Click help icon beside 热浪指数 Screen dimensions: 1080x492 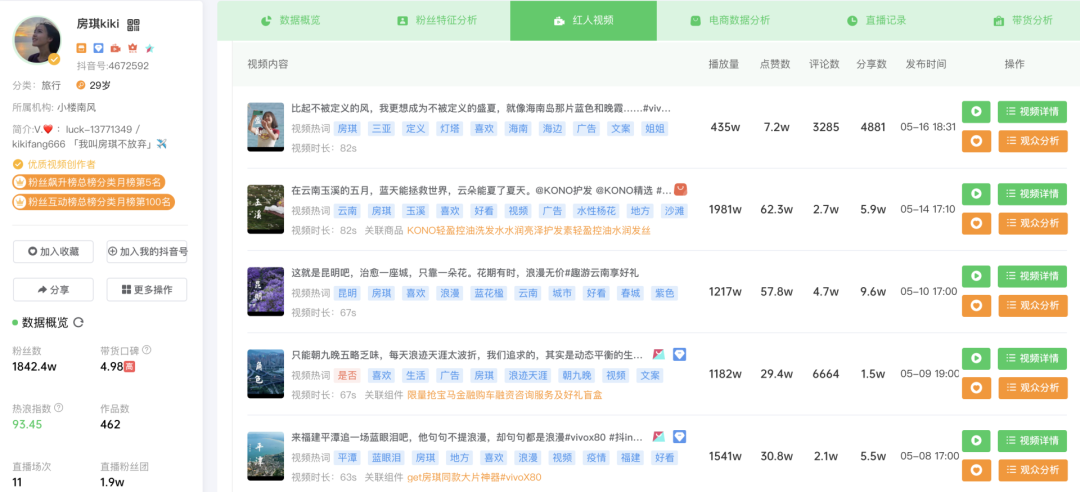[59, 408]
